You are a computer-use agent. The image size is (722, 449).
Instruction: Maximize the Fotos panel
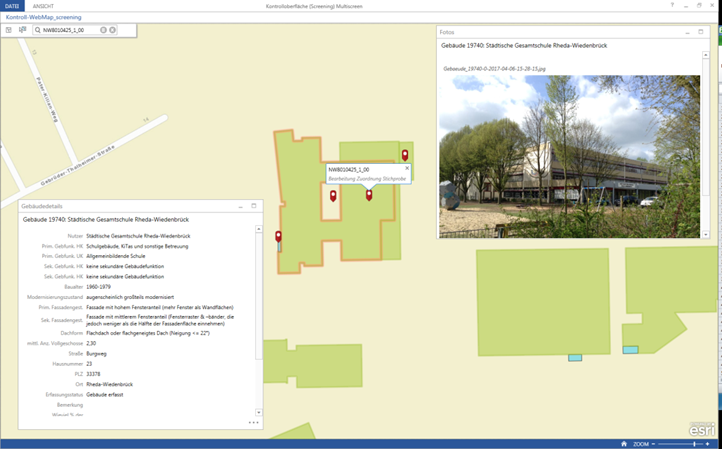[x=701, y=32]
